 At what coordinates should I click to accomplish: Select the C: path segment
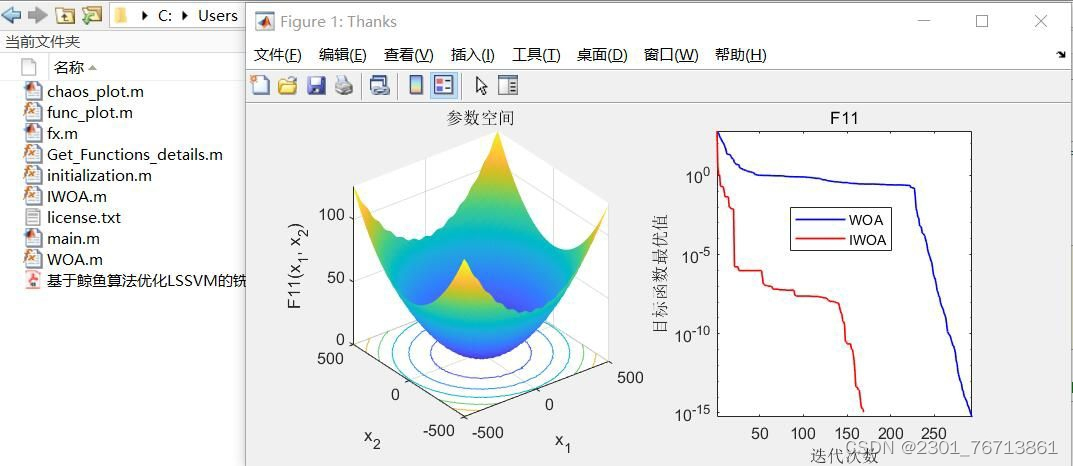[x=165, y=16]
